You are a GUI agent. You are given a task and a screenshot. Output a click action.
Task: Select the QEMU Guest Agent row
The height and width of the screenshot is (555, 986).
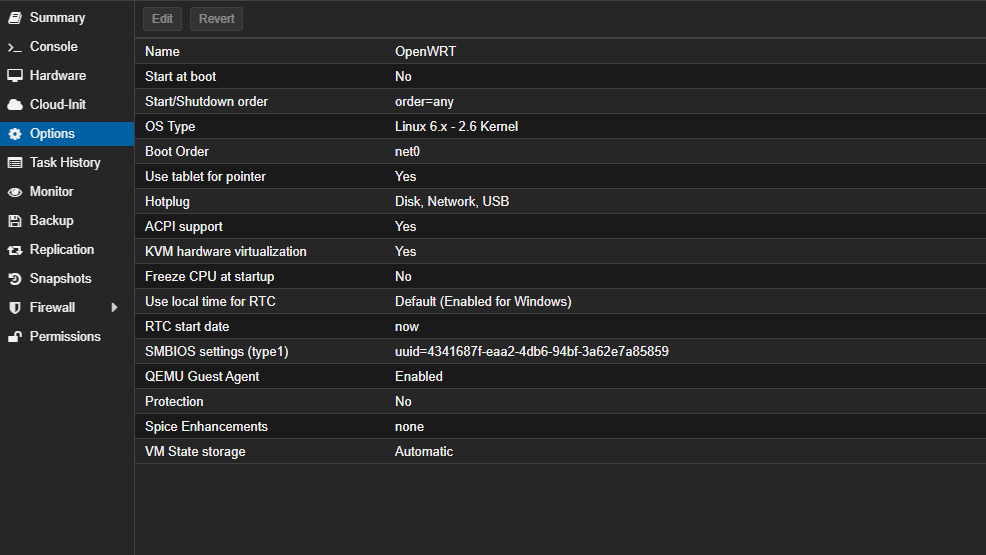[560, 377]
